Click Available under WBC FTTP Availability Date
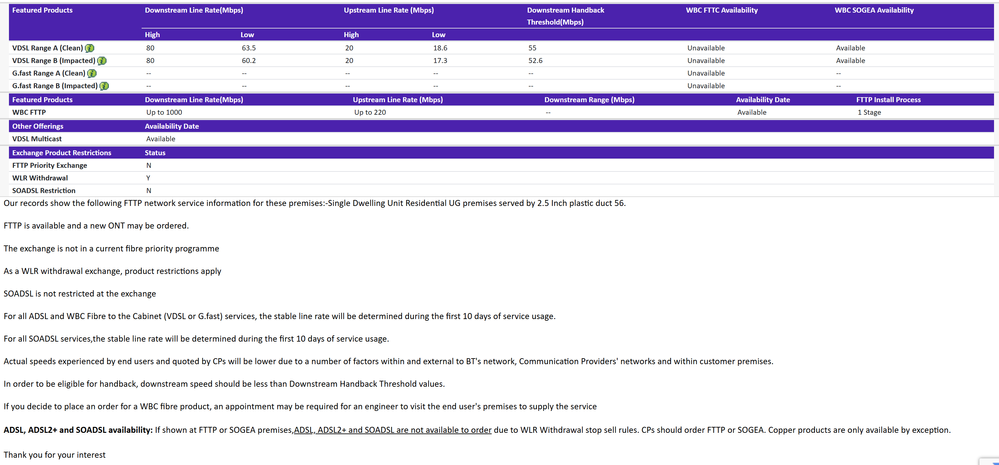Screen dimensions: 999x465 pos(752,113)
